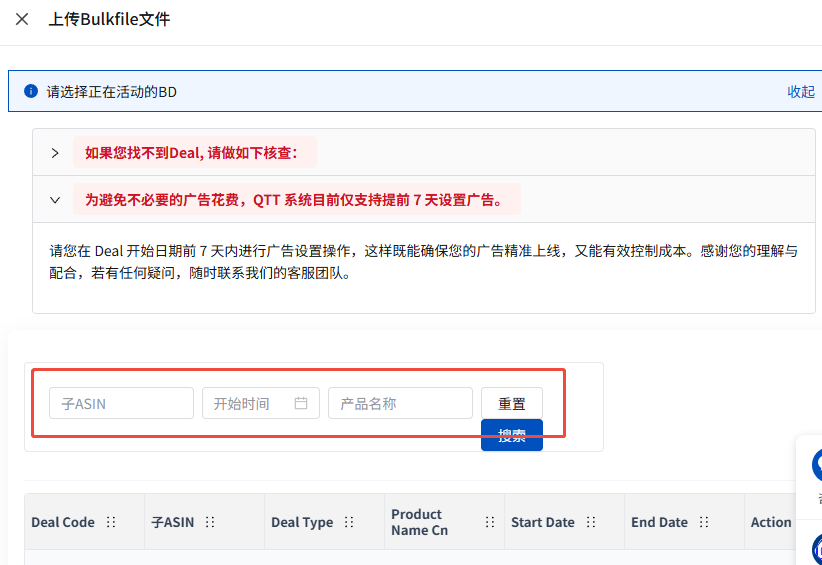Click the End Date column grip icon
Viewport: 822px width, 565px height.
click(704, 522)
